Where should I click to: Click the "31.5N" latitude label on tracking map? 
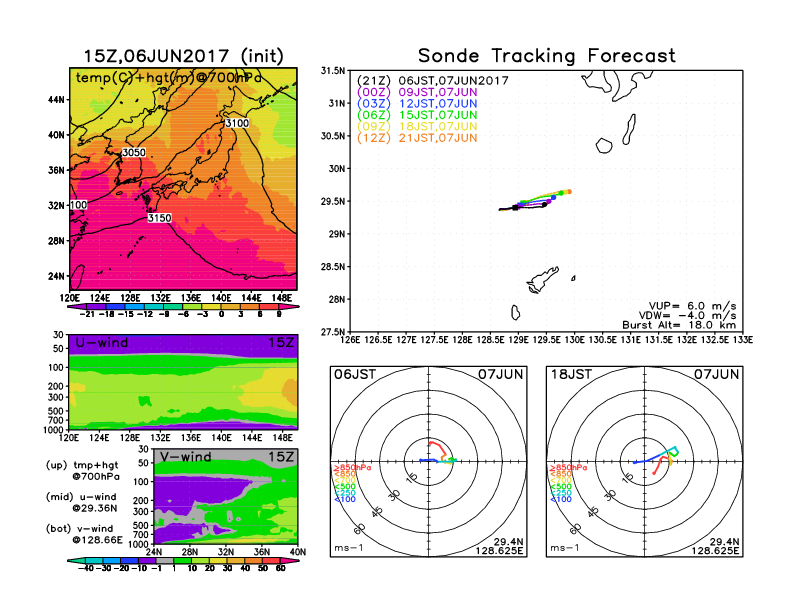(333, 71)
